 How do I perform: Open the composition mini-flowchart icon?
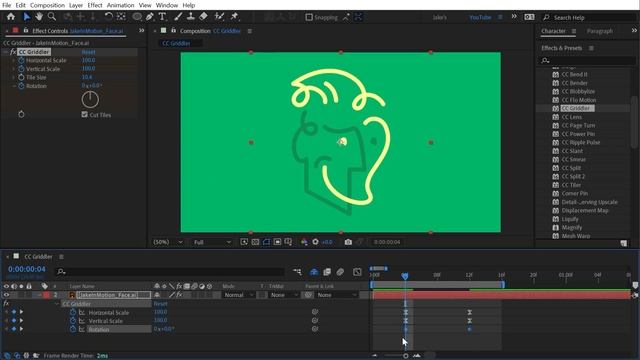click(297, 271)
